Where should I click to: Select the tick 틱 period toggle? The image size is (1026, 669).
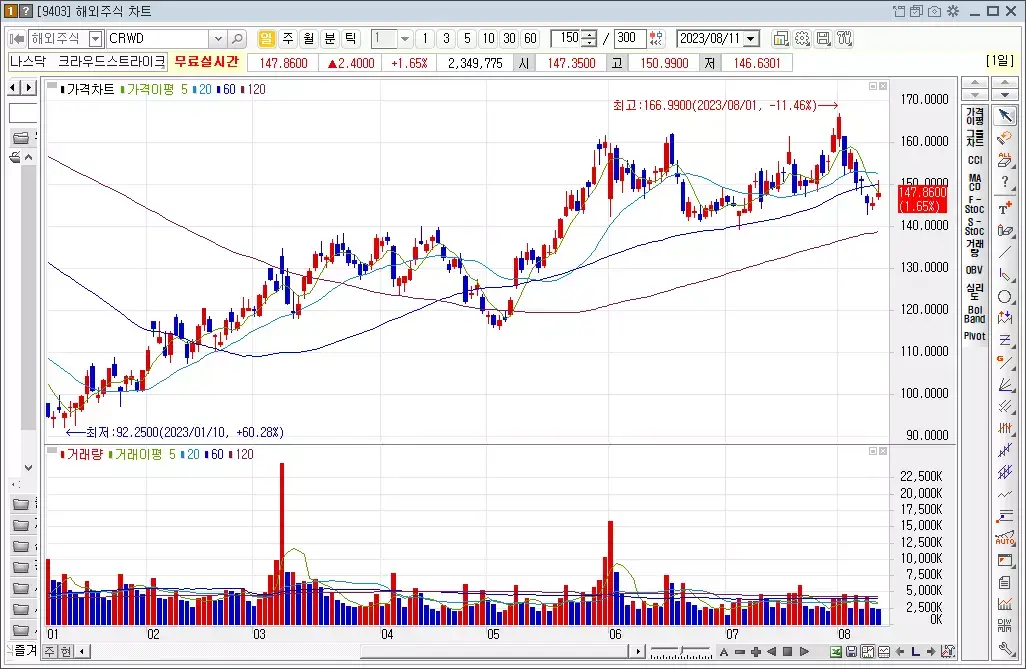[x=351, y=39]
